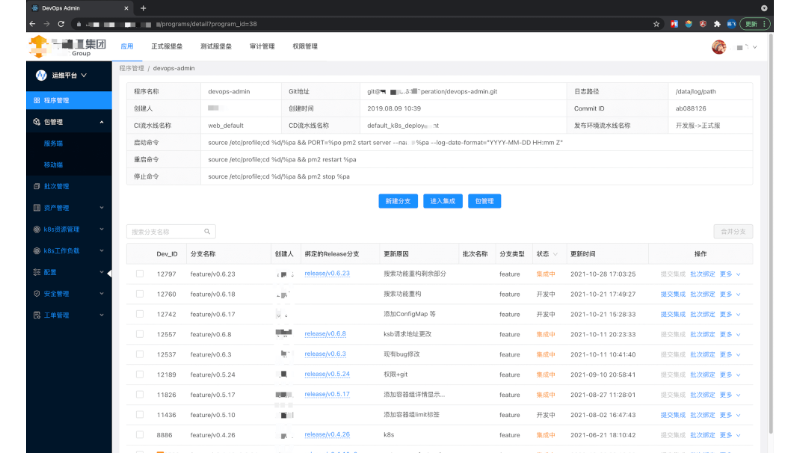The width and height of the screenshot is (800, 453).
Task: Click the 配置 sliders icon in sidebar
Action: tap(37, 272)
